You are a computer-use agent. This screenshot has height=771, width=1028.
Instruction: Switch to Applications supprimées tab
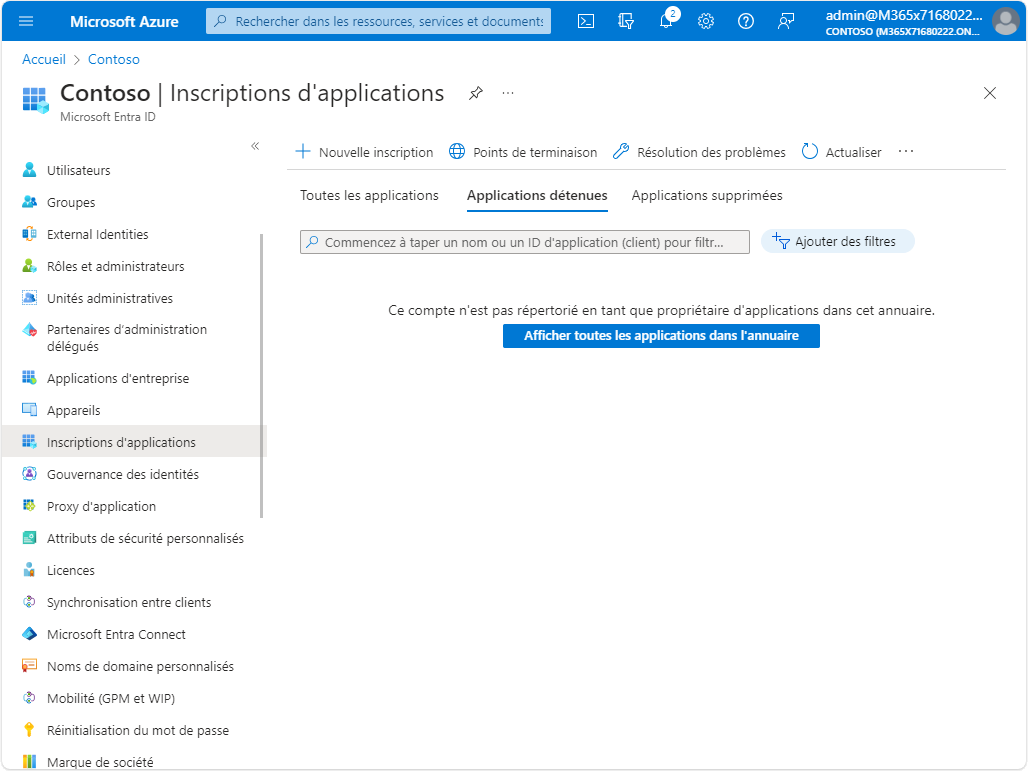point(707,195)
